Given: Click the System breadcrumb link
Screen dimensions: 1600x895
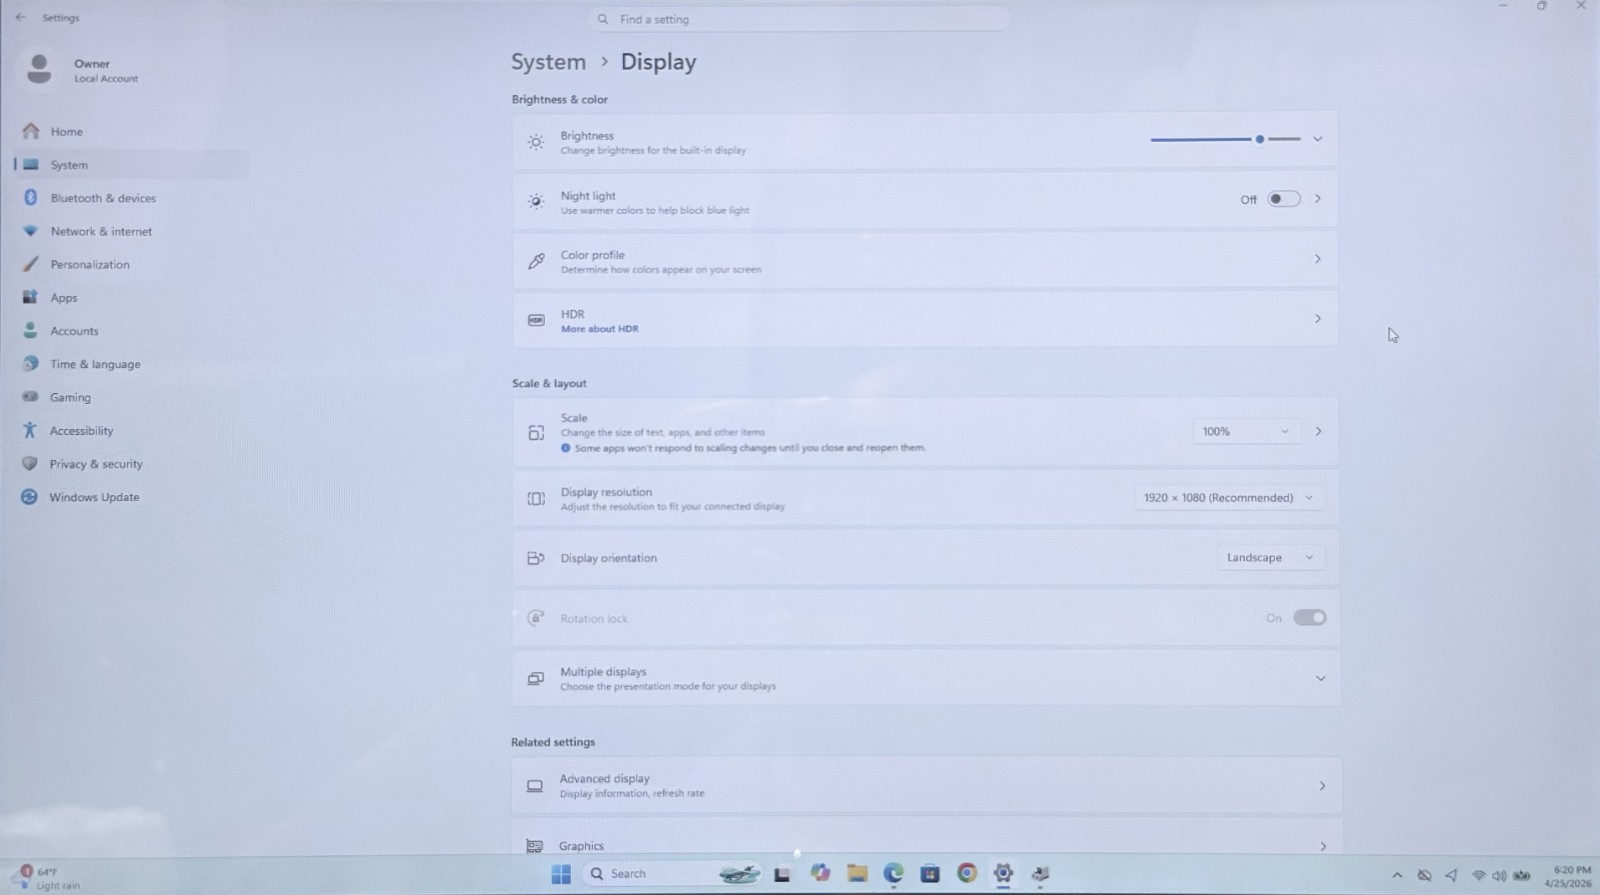Looking at the screenshot, I should coord(548,62).
